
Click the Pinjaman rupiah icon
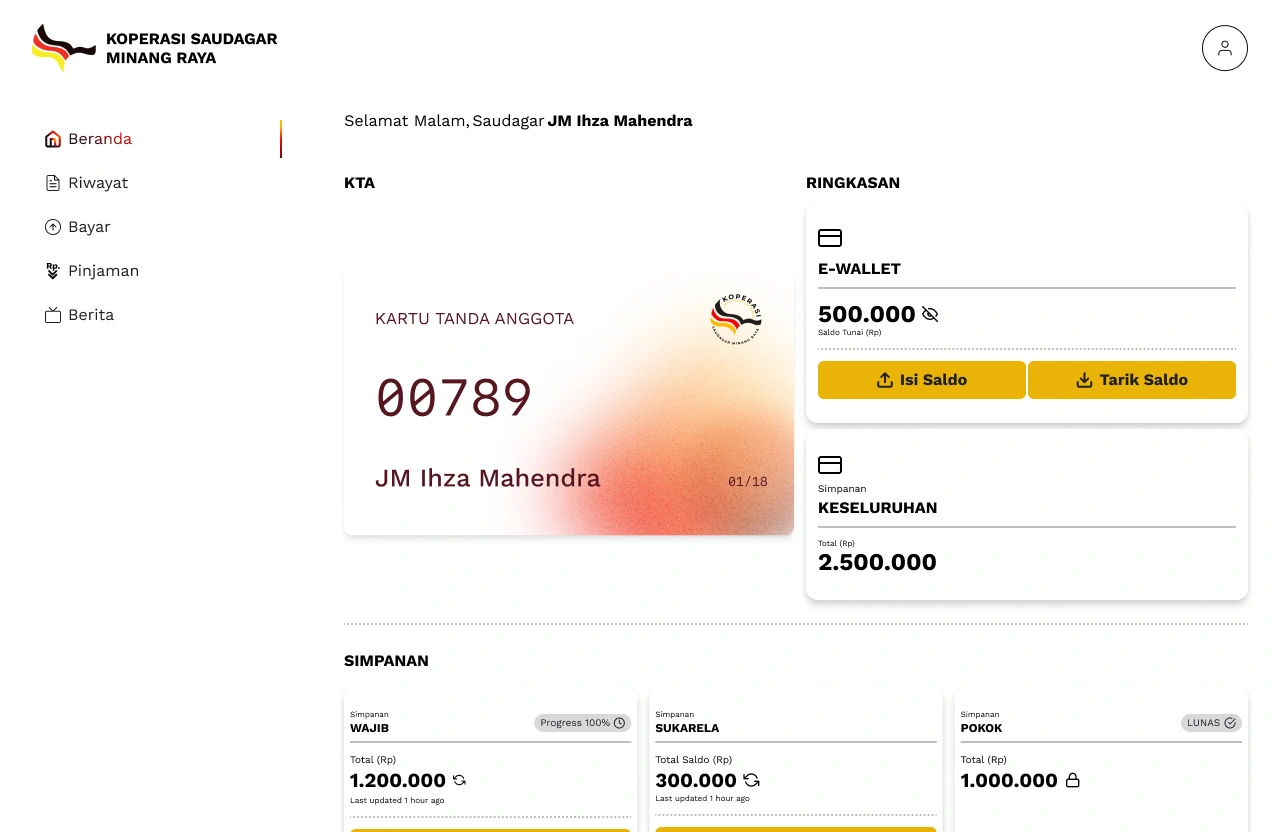click(53, 271)
